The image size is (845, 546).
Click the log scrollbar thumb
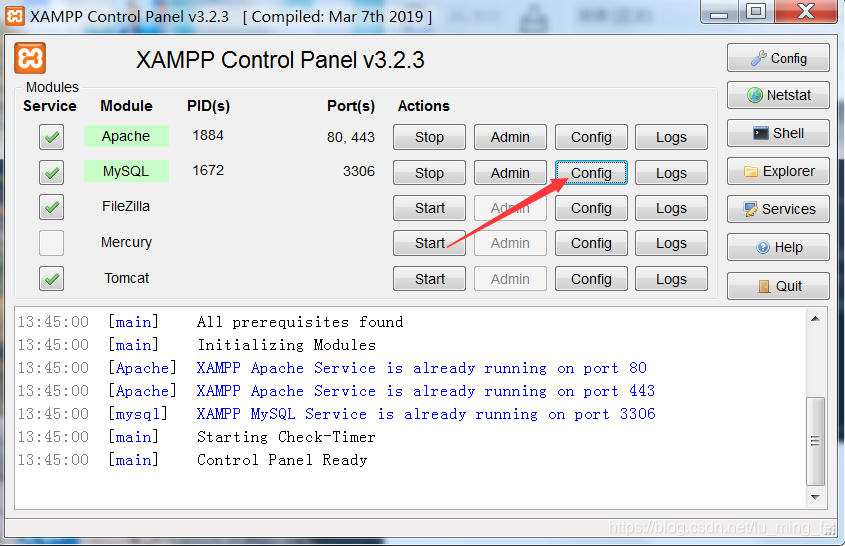tap(815, 441)
